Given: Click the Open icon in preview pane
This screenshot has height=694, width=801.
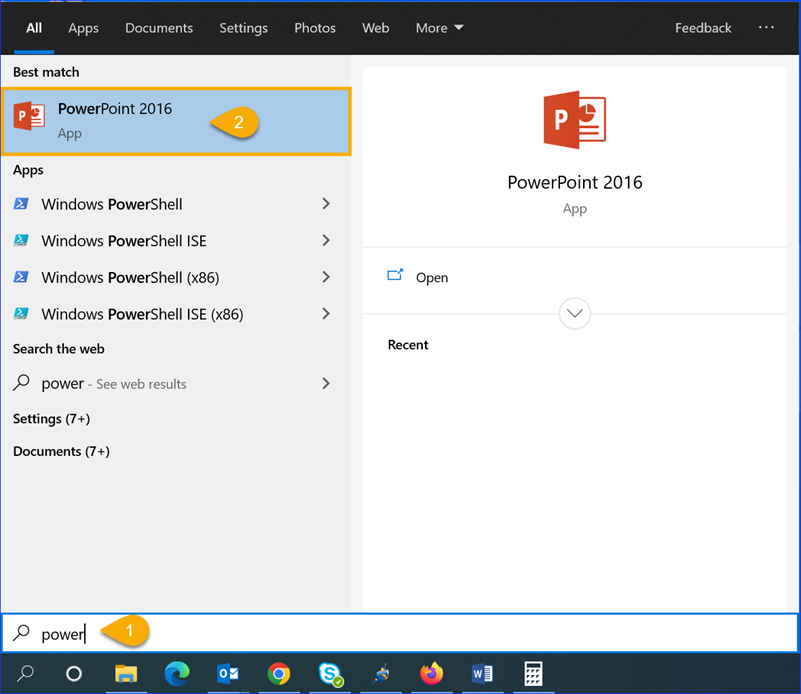Looking at the screenshot, I should [395, 276].
